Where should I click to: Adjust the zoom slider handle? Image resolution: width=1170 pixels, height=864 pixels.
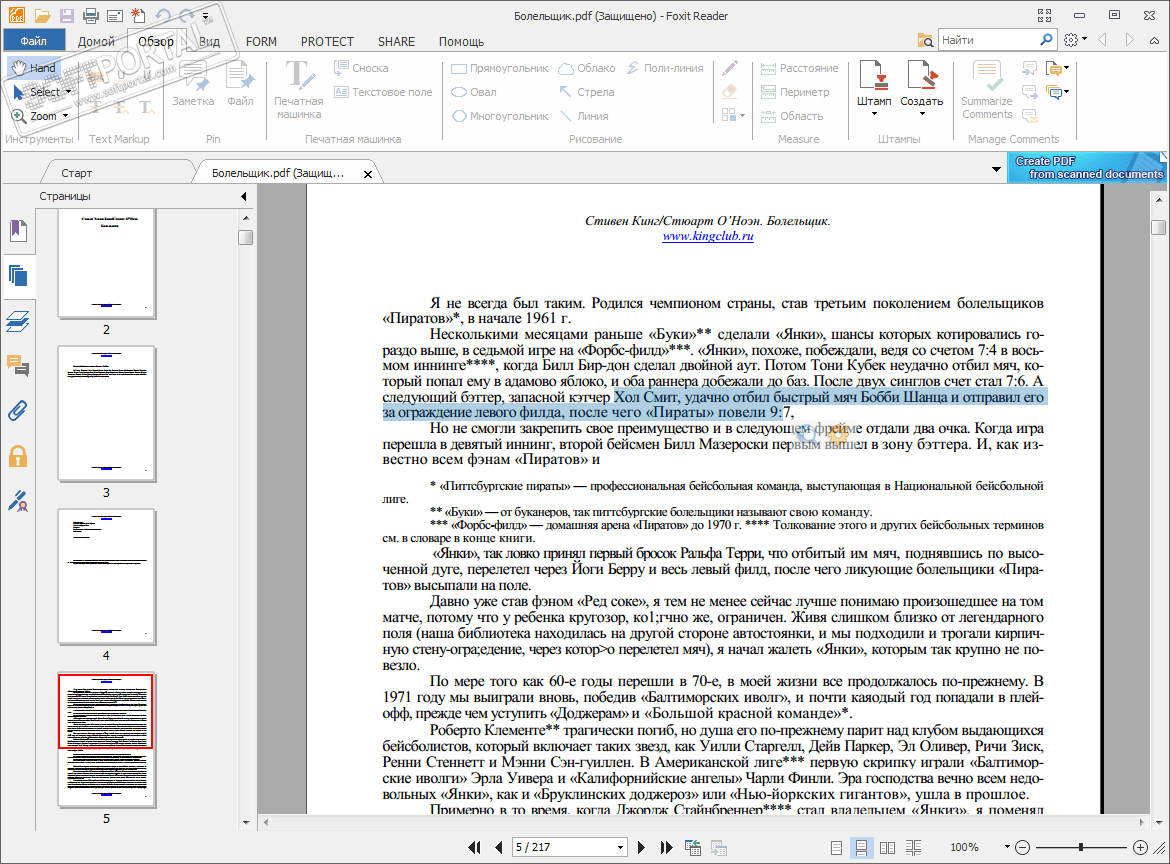click(1081, 848)
